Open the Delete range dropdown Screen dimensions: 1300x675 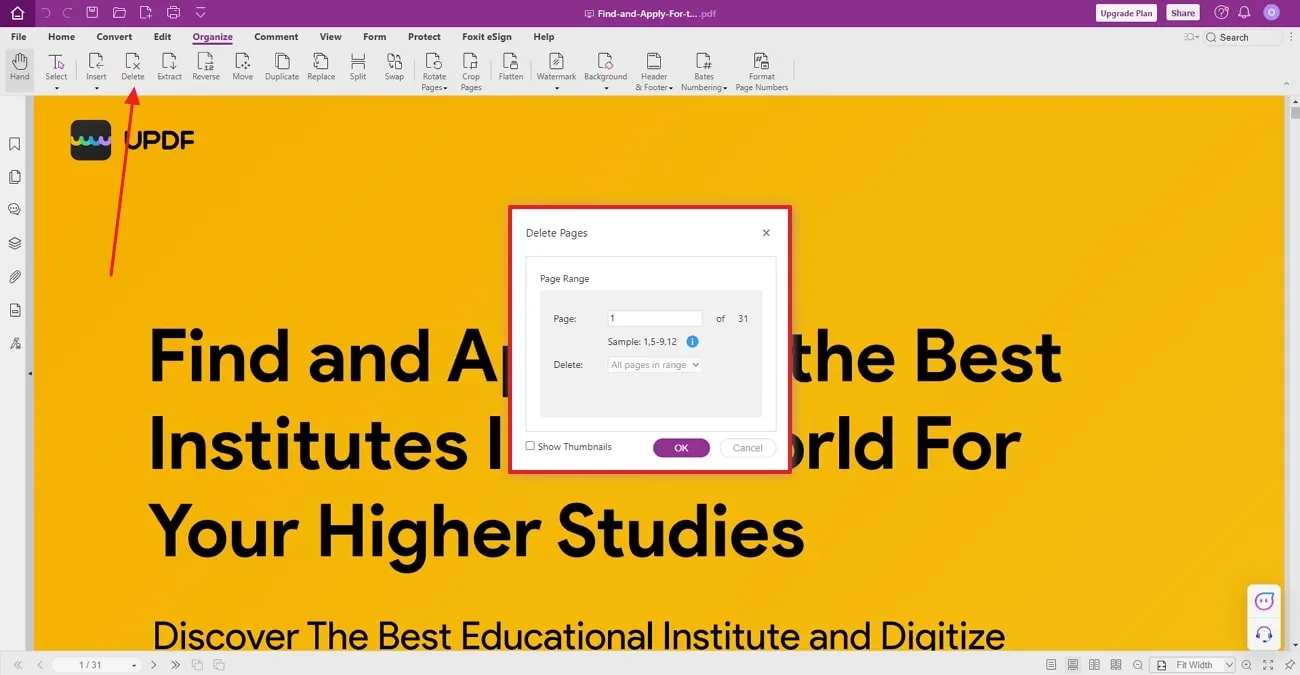coord(655,365)
